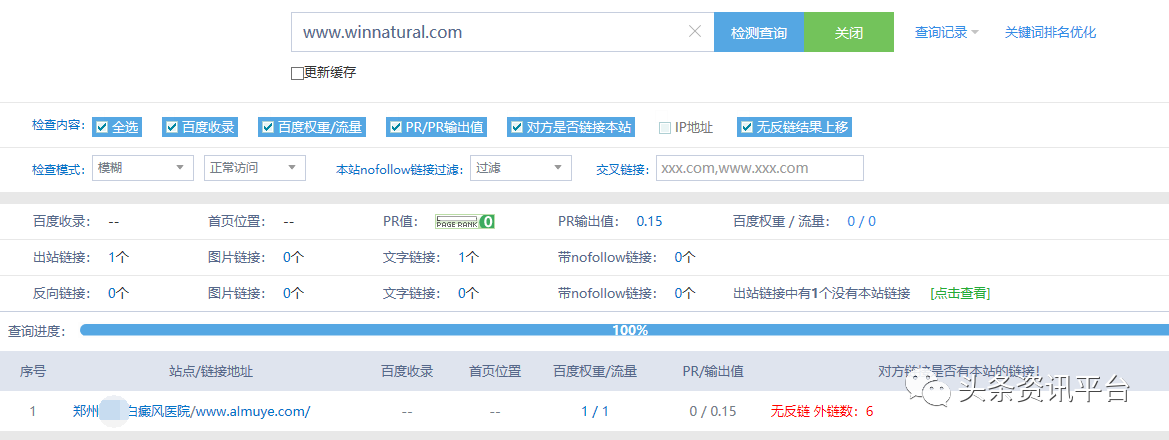
Task: Expand the nofollow 过滤 dropdown
Action: point(520,168)
